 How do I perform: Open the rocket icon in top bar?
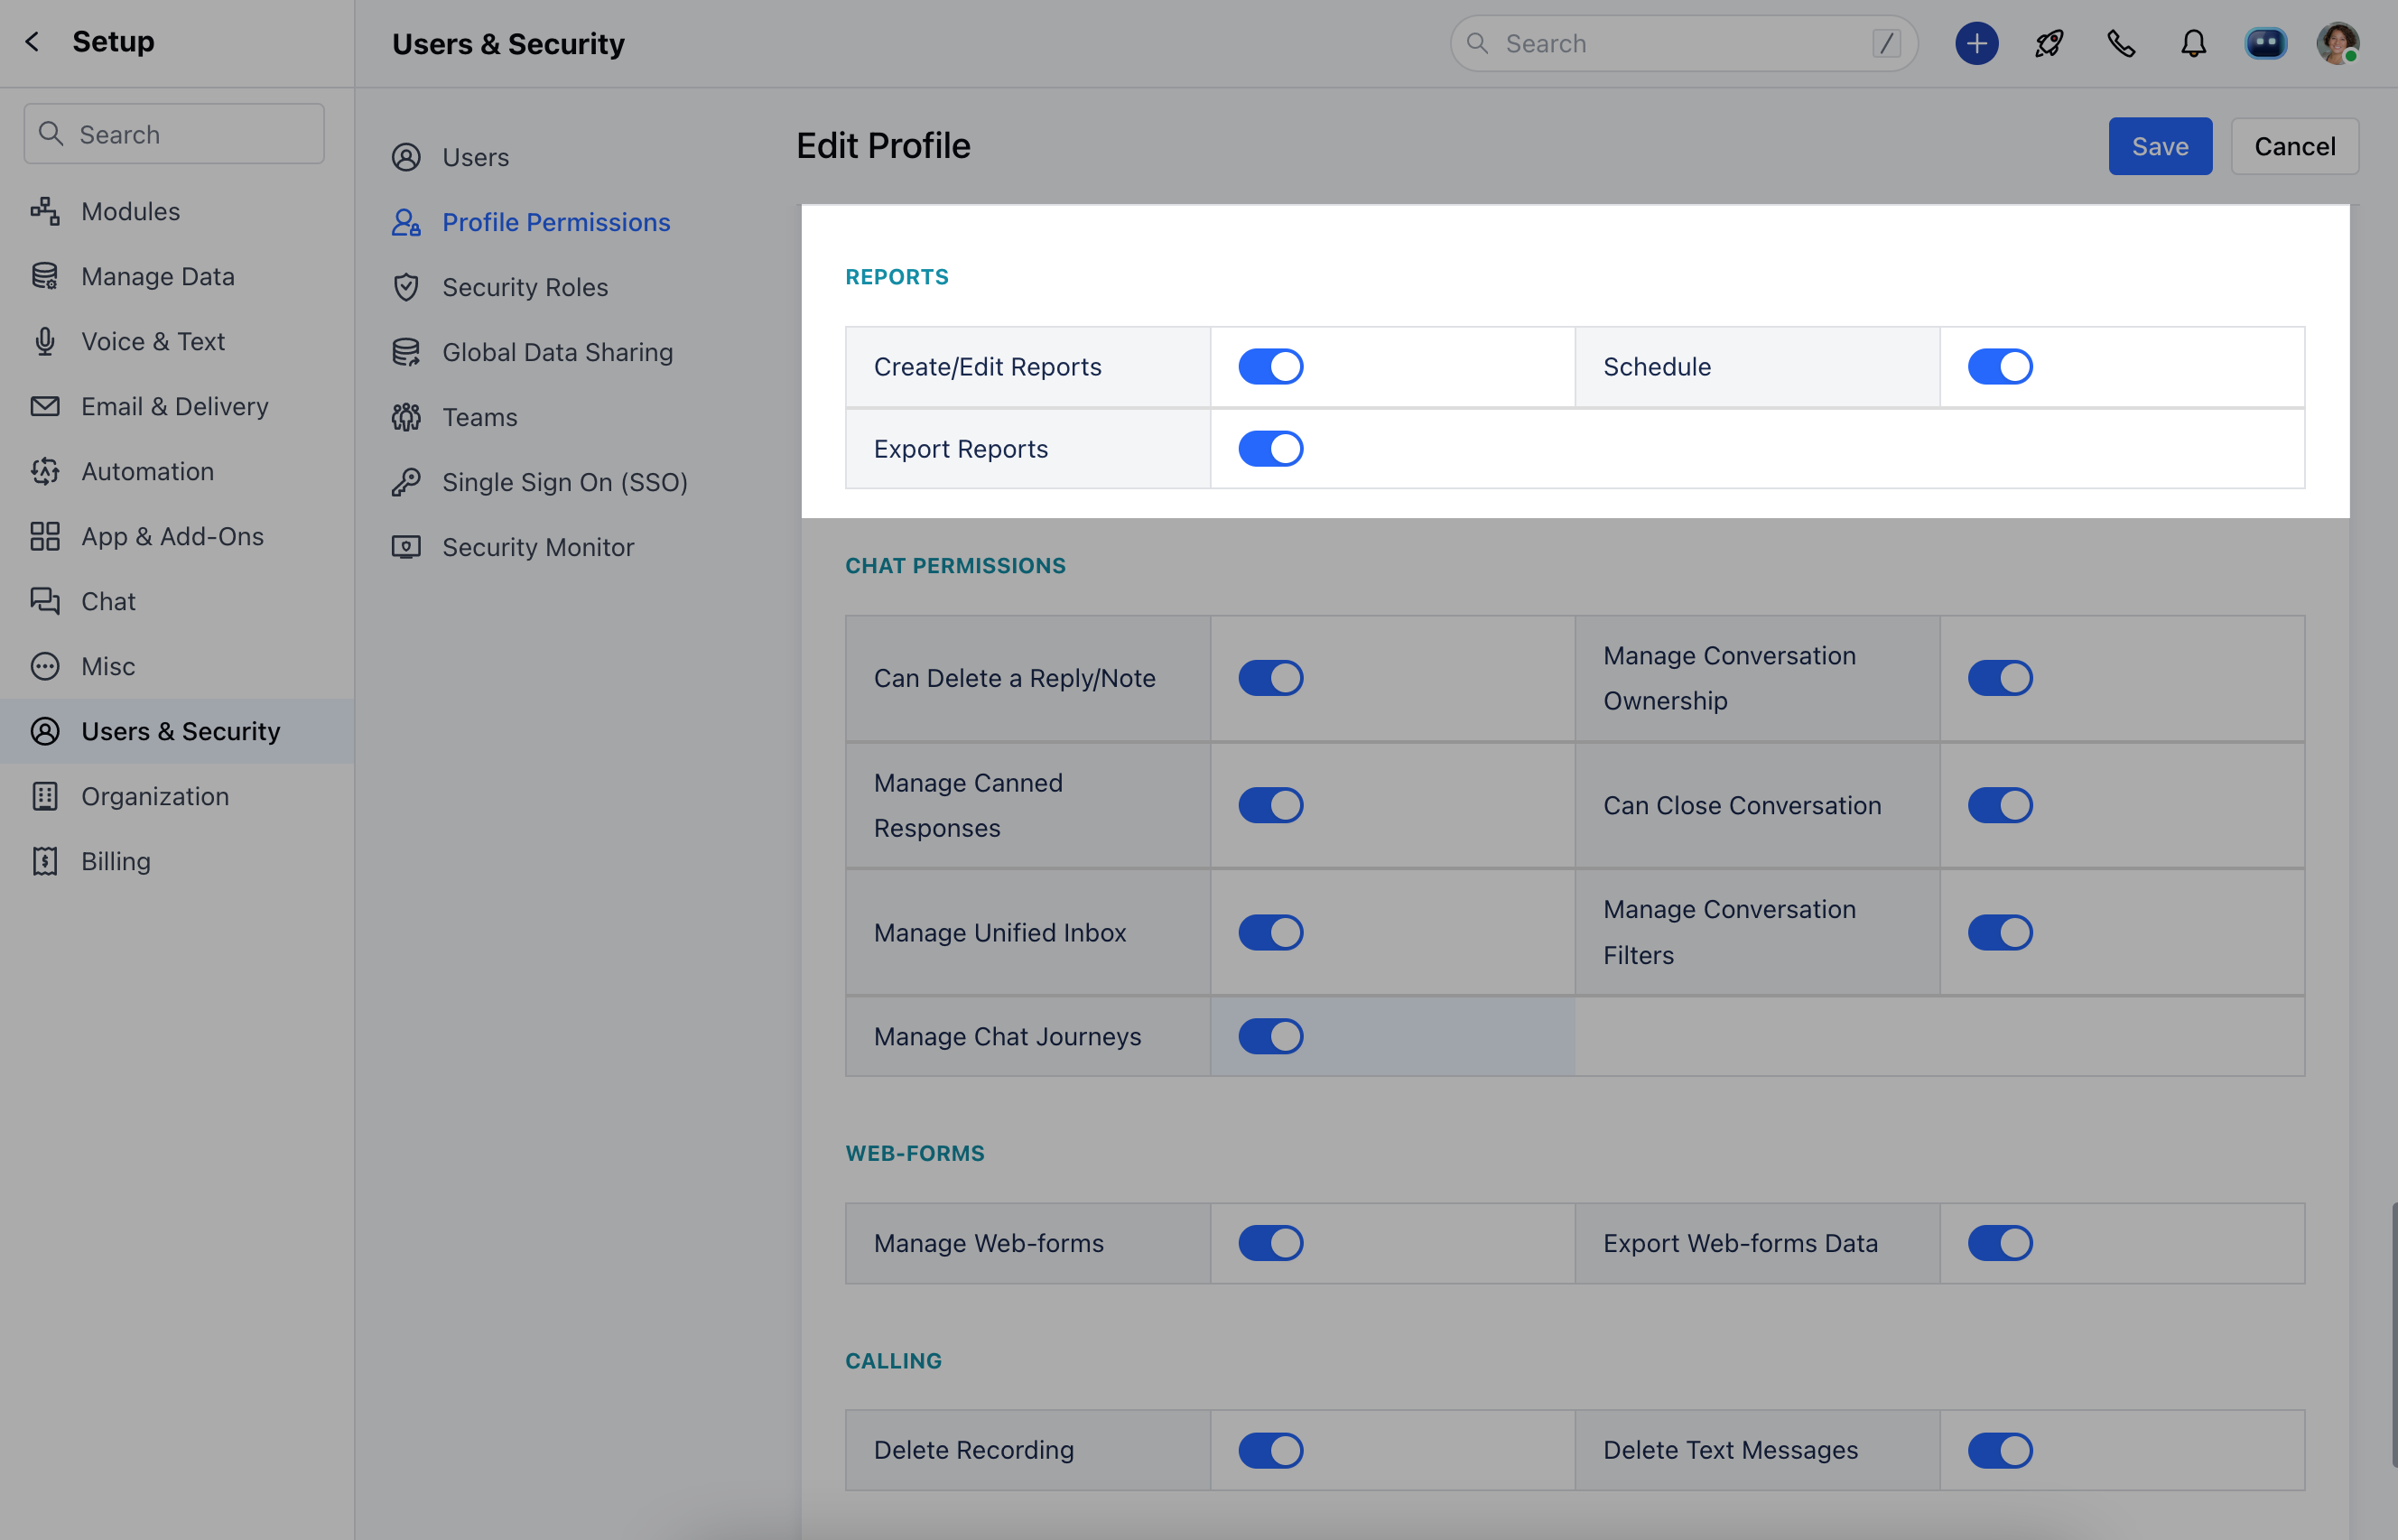coord(2049,43)
